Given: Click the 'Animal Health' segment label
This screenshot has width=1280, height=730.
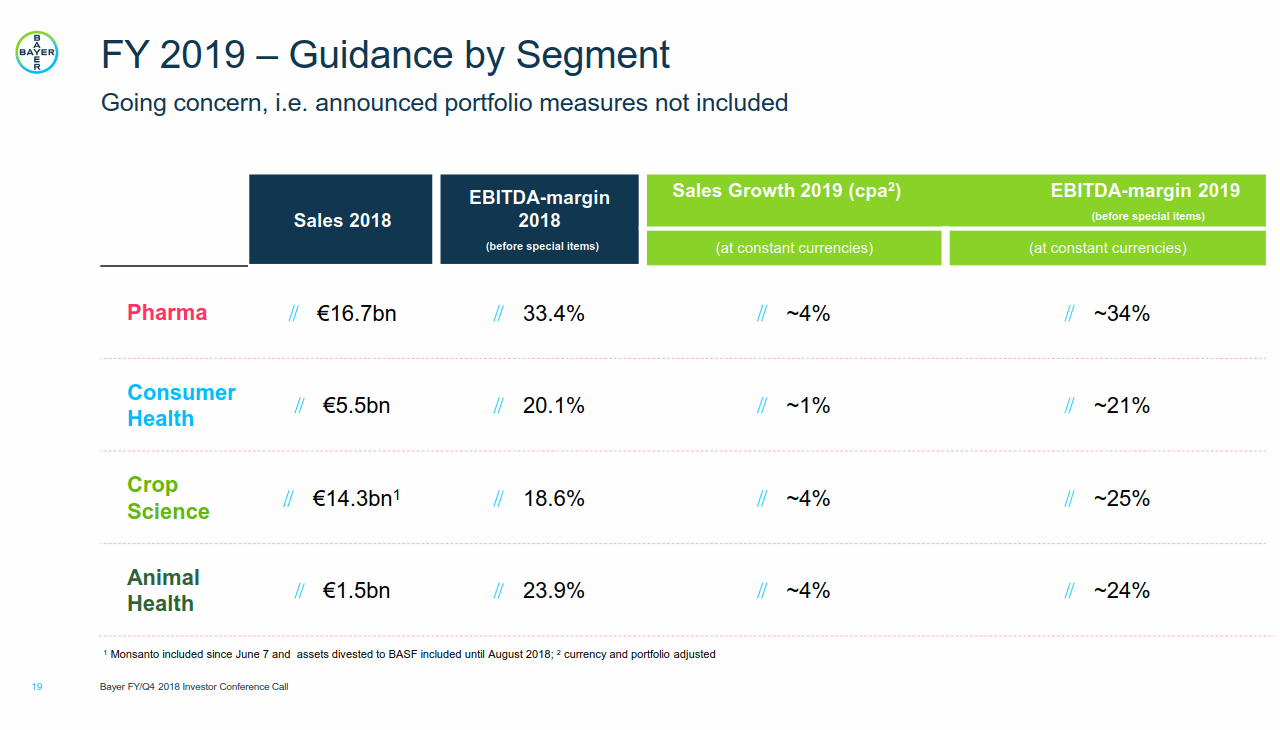Looking at the screenshot, I should pyautogui.click(x=163, y=591).
